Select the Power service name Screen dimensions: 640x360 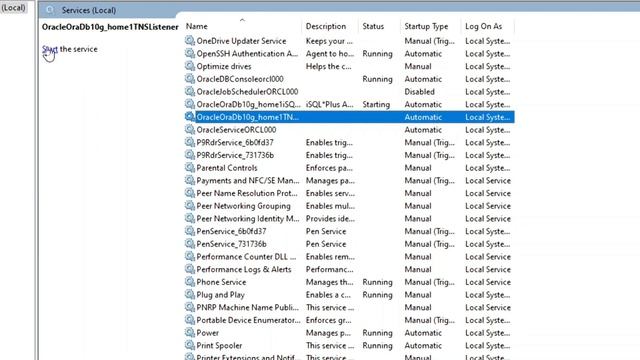tap(208, 333)
